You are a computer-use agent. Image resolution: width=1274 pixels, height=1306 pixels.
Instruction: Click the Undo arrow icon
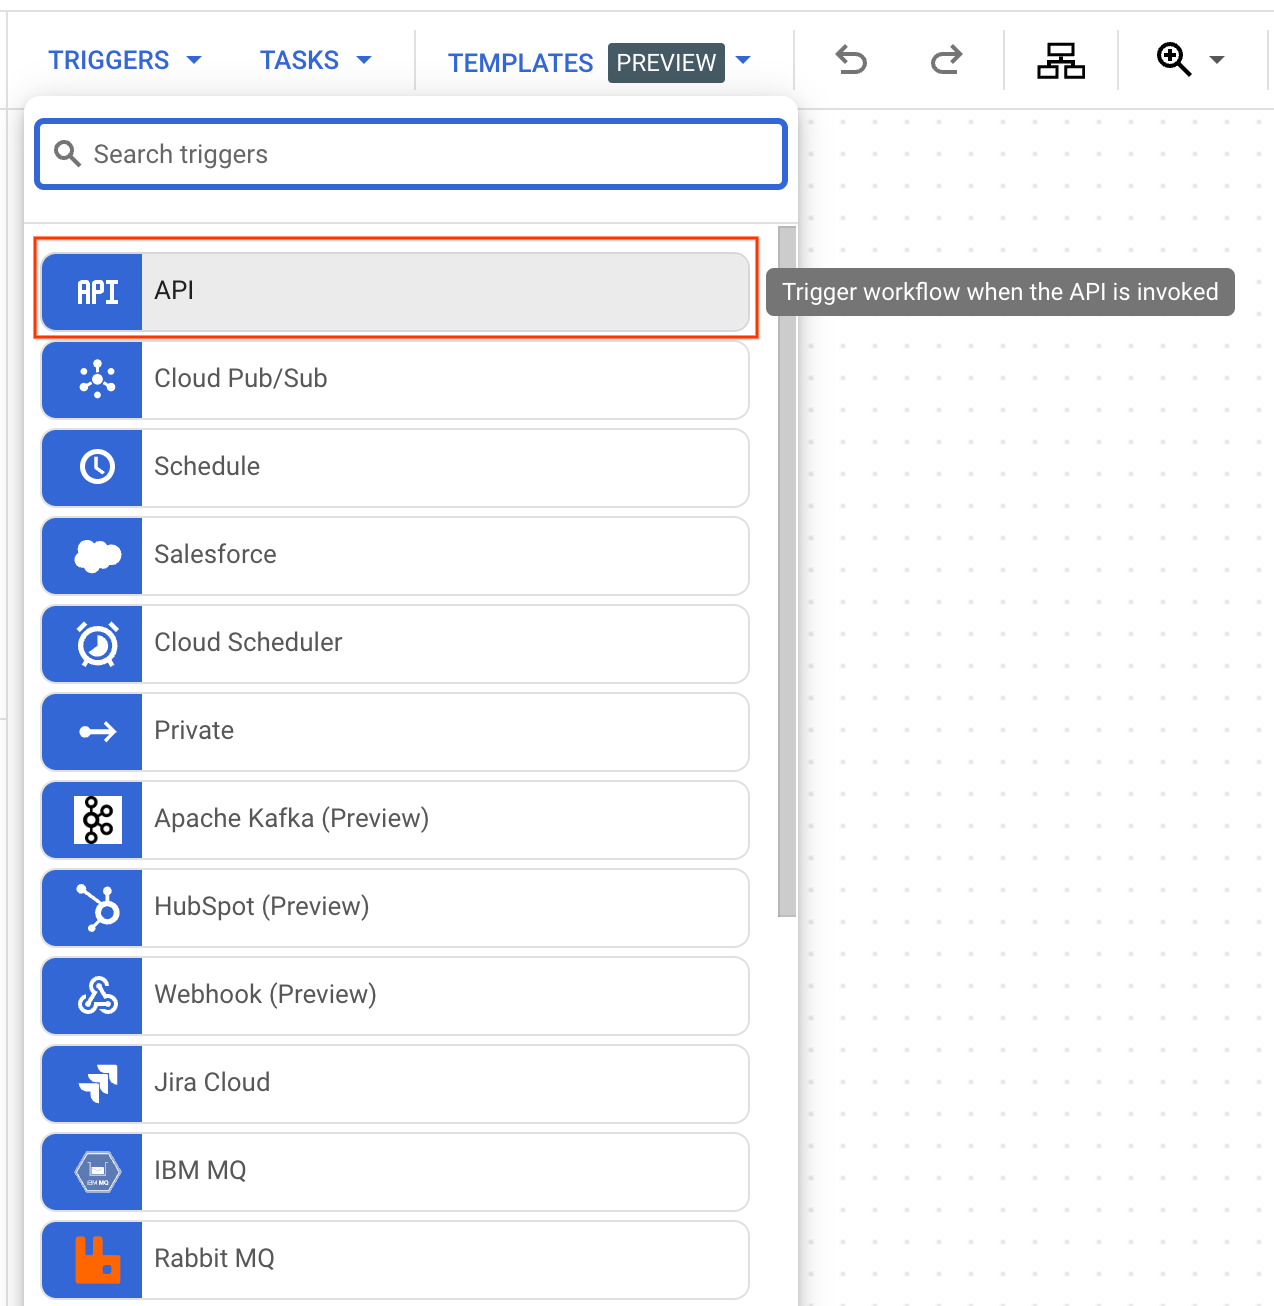coord(851,61)
